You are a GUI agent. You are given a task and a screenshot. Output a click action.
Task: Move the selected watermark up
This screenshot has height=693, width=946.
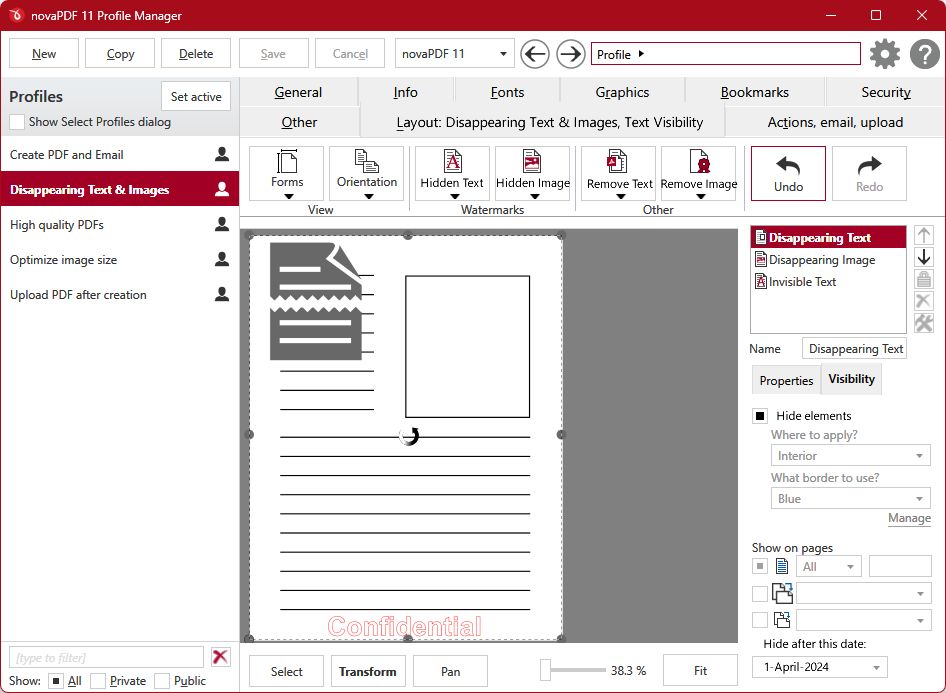click(x=924, y=235)
